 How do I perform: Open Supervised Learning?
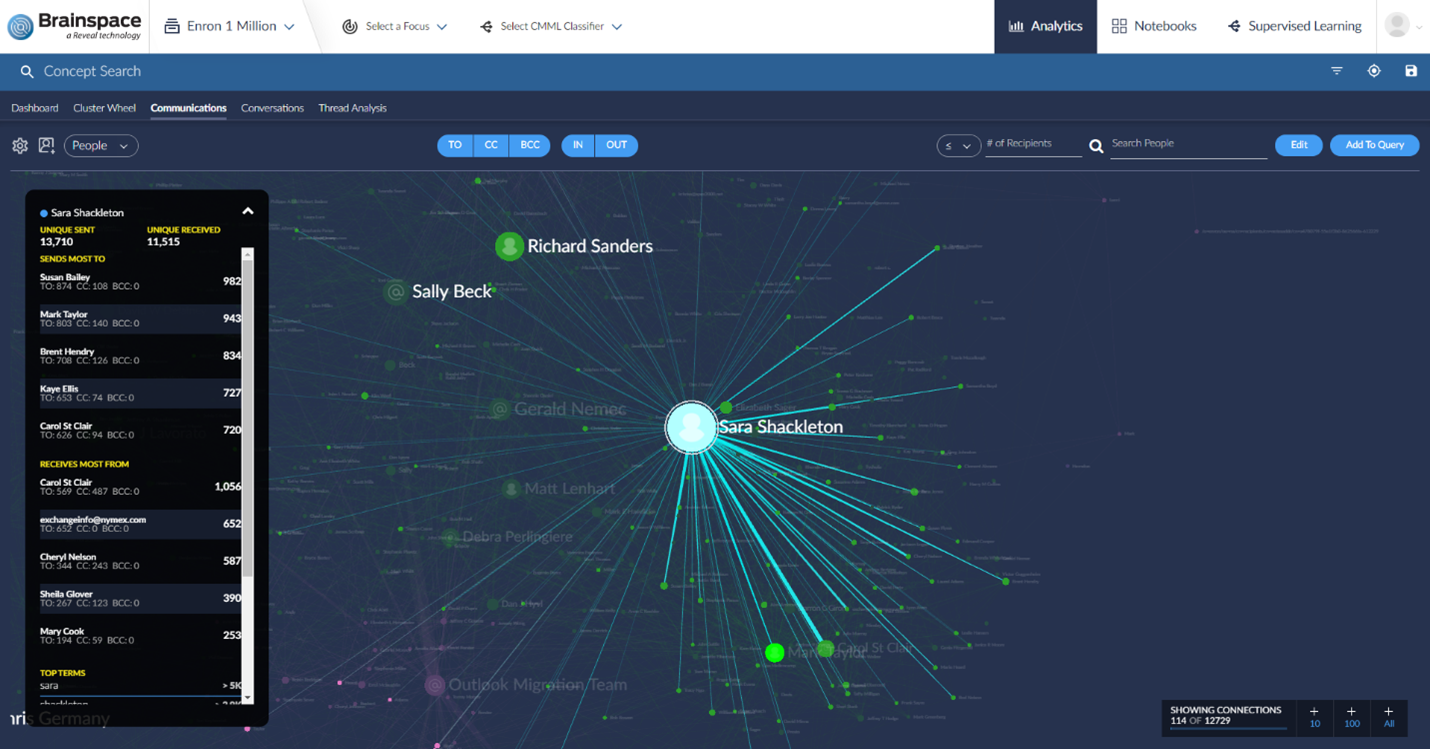1294,26
